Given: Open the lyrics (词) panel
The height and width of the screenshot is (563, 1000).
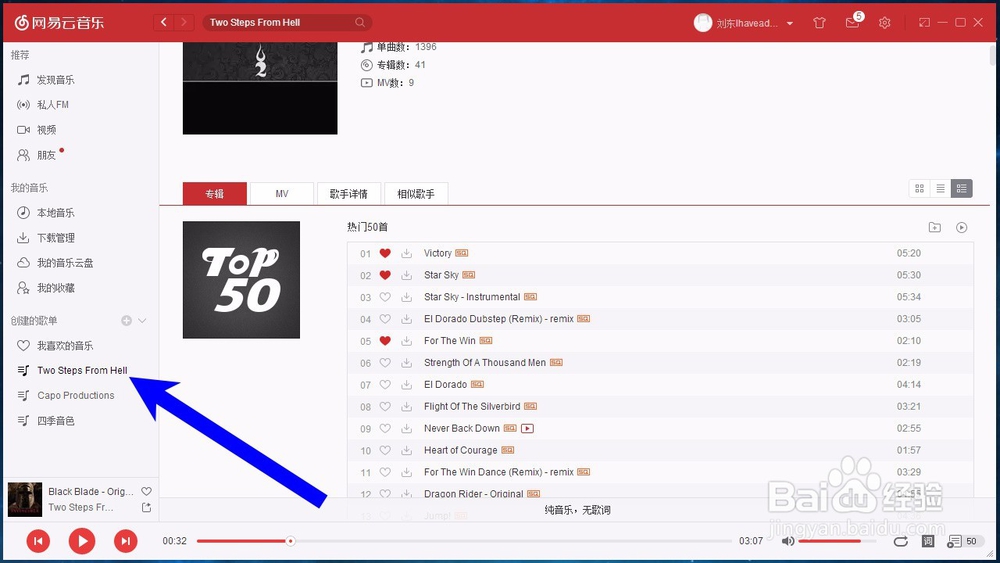Looking at the screenshot, I should tap(928, 541).
